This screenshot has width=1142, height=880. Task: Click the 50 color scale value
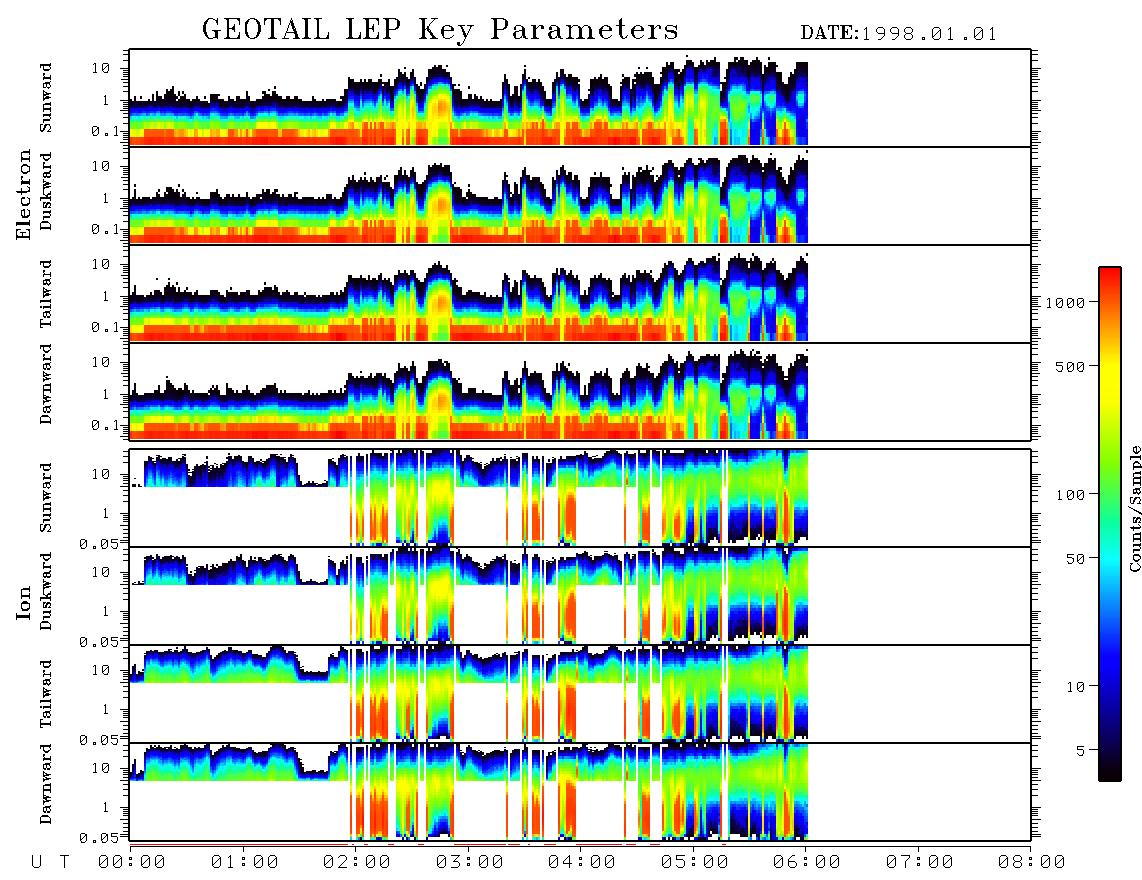(x=1076, y=559)
